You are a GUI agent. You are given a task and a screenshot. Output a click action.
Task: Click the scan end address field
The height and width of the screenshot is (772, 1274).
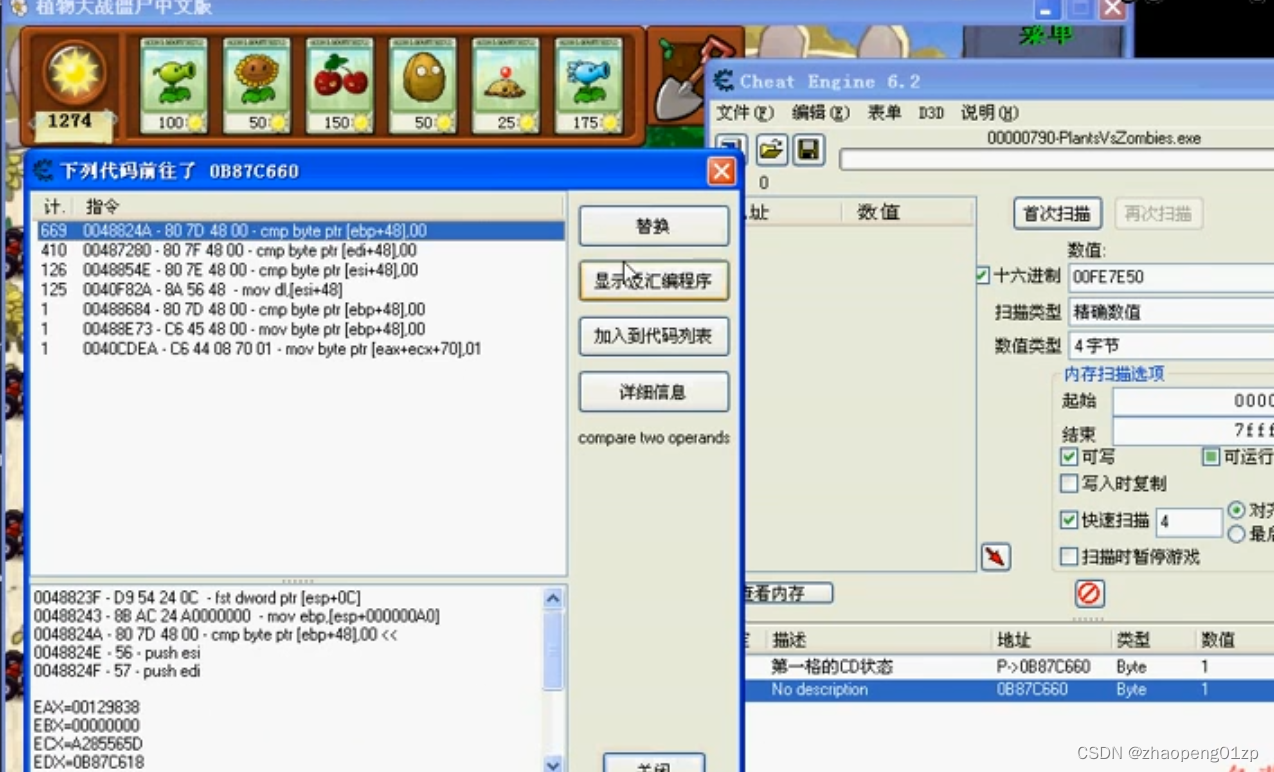pyautogui.click(x=1193, y=431)
